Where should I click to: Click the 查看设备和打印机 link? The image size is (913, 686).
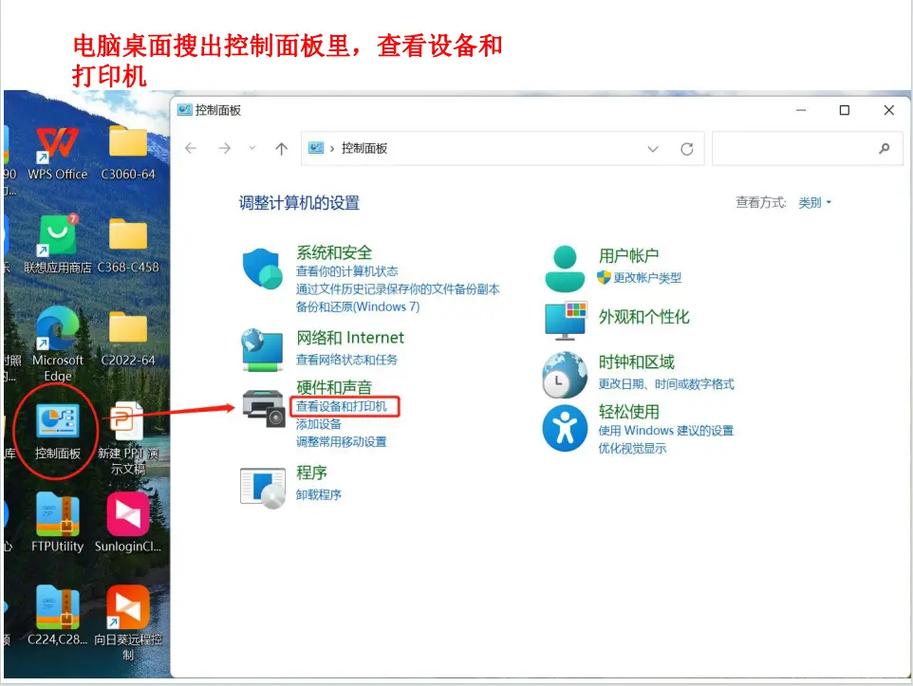344,408
